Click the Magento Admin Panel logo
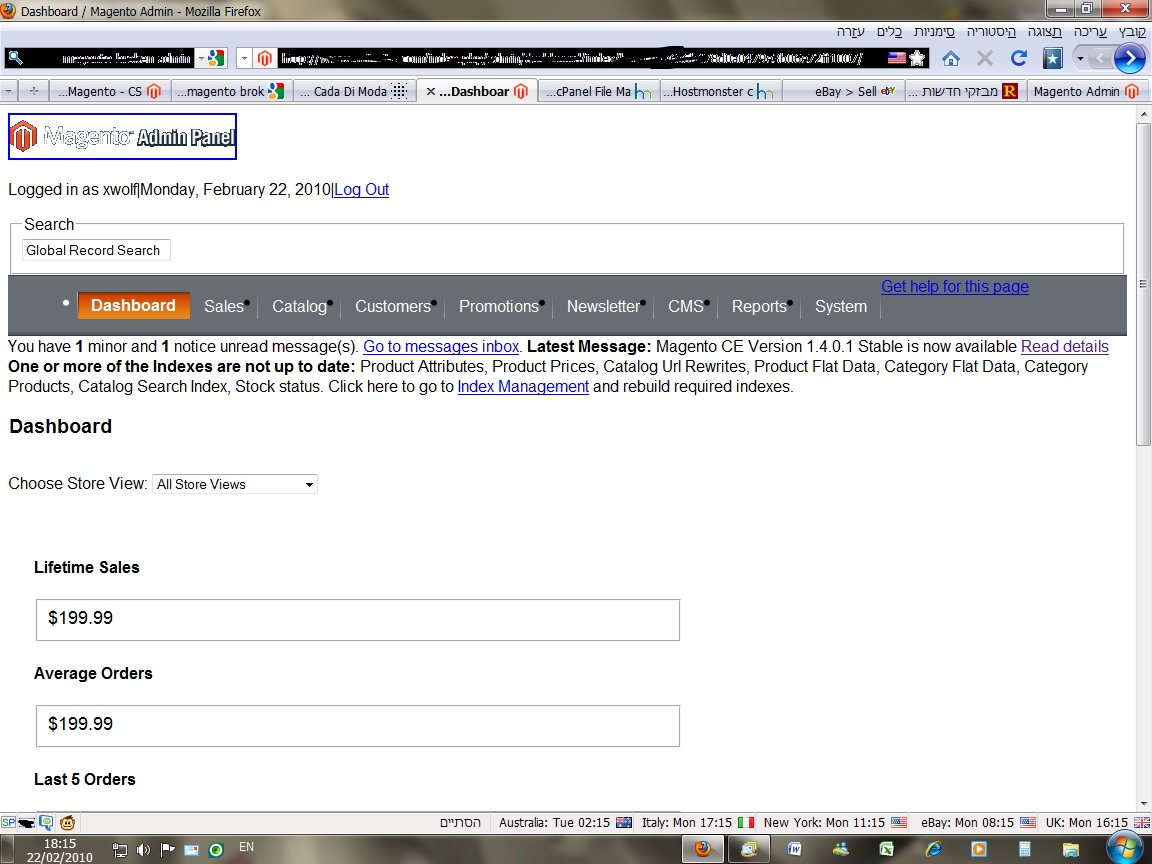The width and height of the screenshot is (1152, 864). (122, 137)
